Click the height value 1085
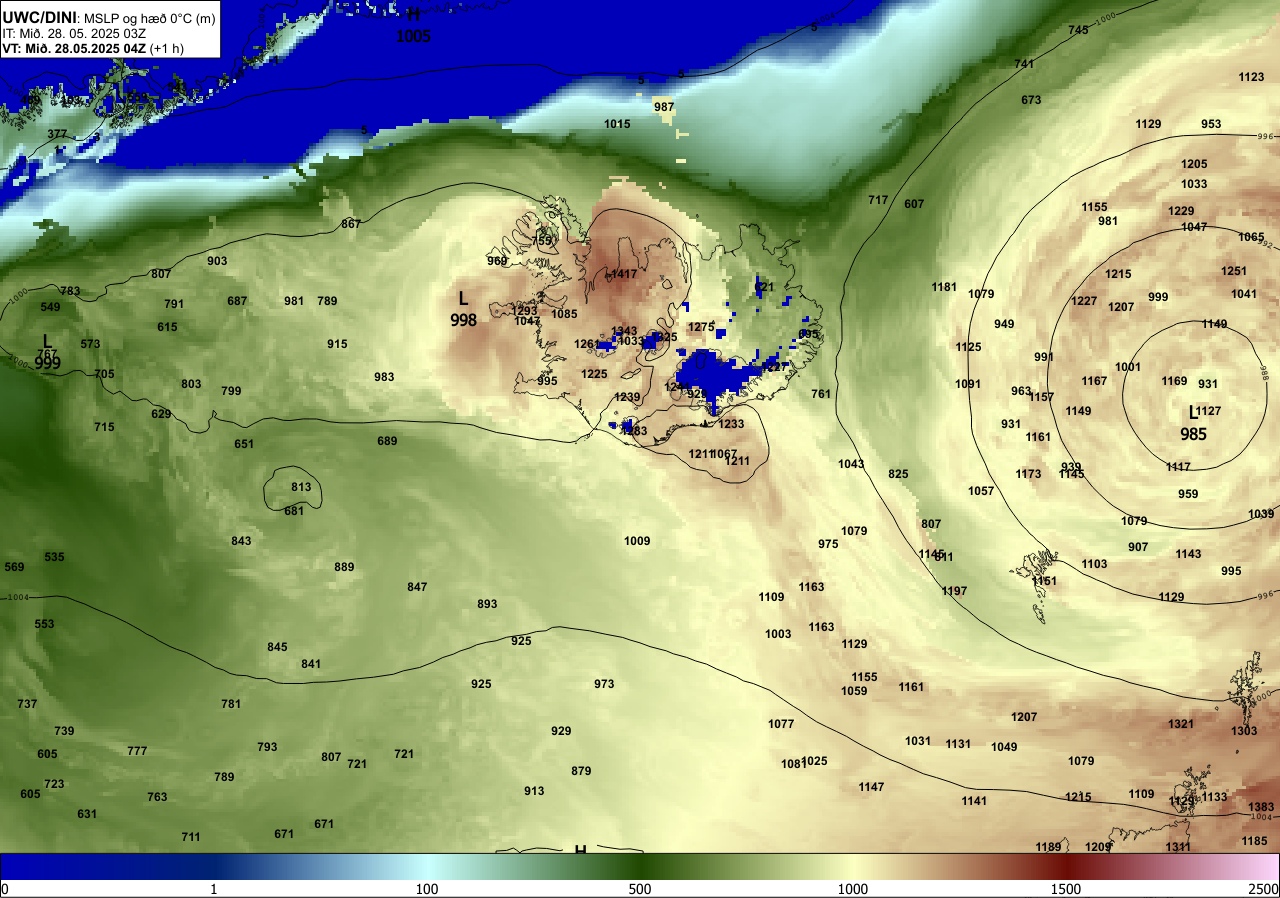The width and height of the screenshot is (1280, 898). [x=564, y=314]
